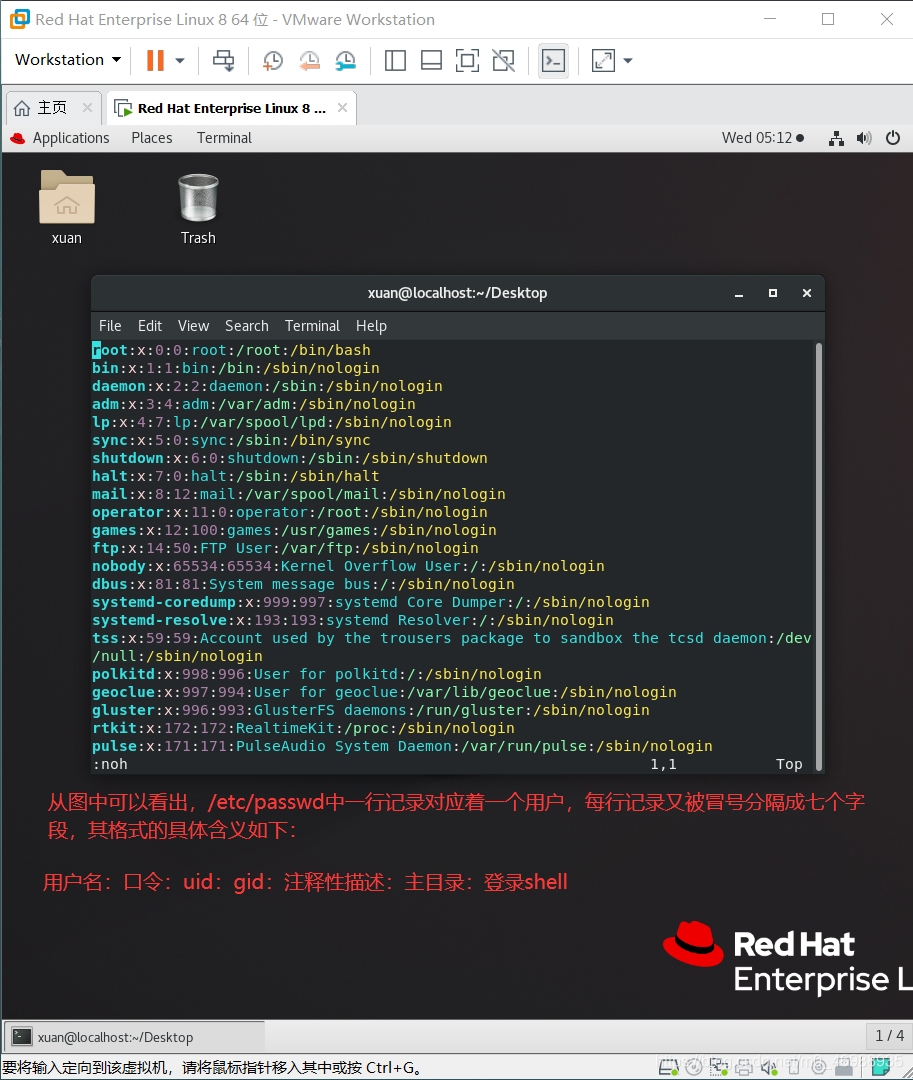Click the sound card status icon
913x1080 pixels.
pyautogui.click(x=768, y=1067)
